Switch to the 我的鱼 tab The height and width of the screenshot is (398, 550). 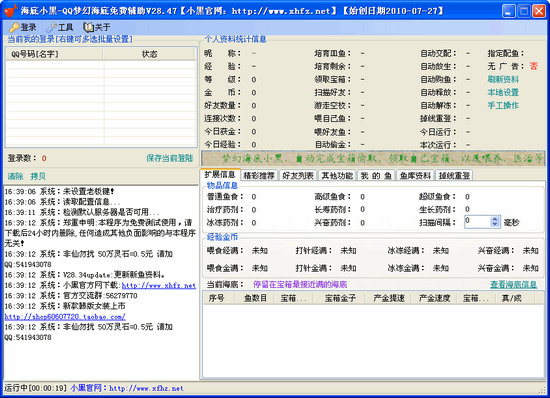coord(376,175)
